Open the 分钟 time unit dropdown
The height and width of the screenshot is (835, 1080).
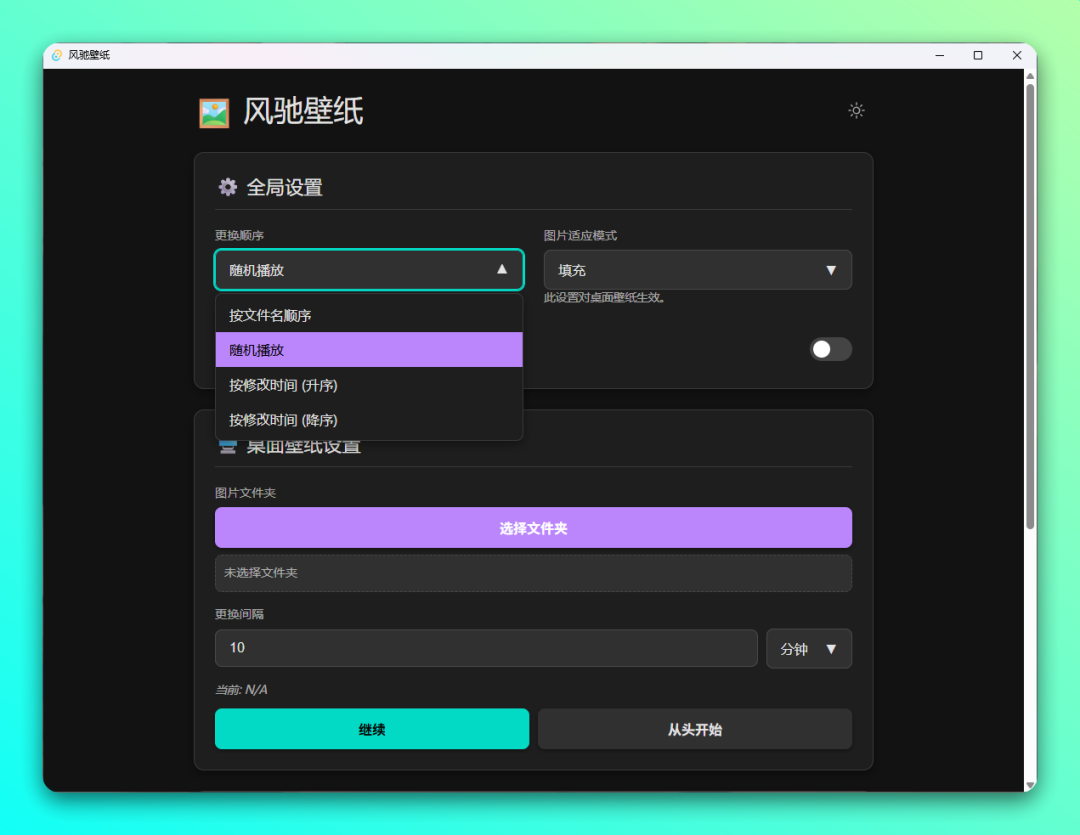click(808, 648)
